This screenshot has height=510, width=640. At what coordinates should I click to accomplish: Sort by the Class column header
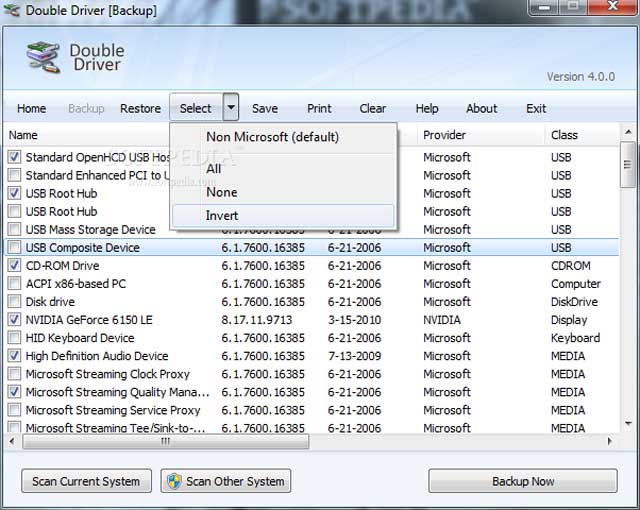tap(564, 135)
